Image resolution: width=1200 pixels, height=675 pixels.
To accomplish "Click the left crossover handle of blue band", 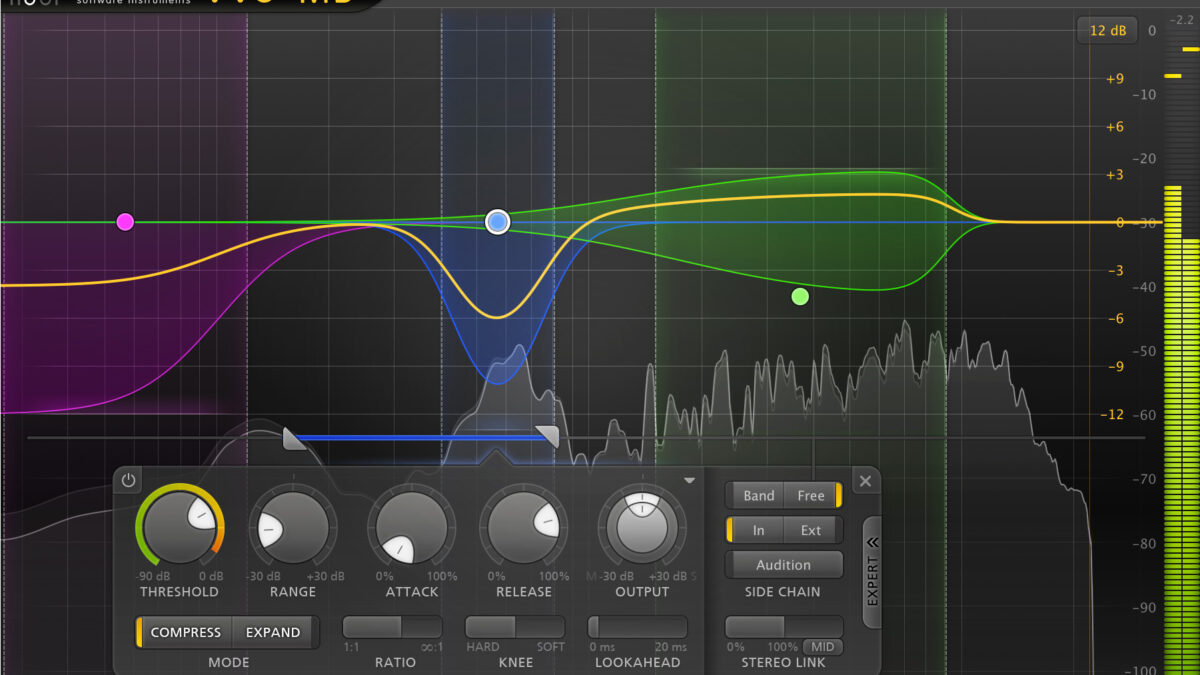I will click(x=293, y=437).
